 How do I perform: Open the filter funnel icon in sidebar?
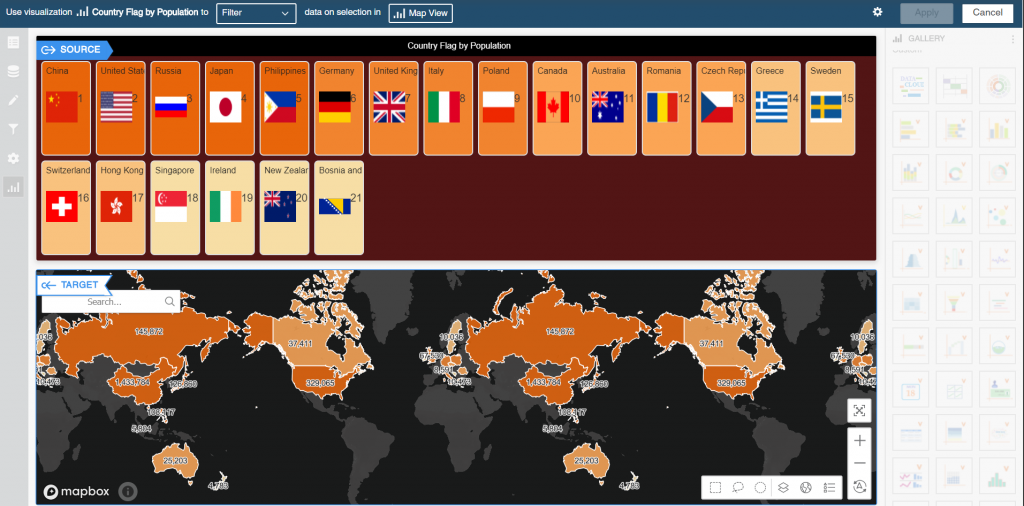coord(13,129)
